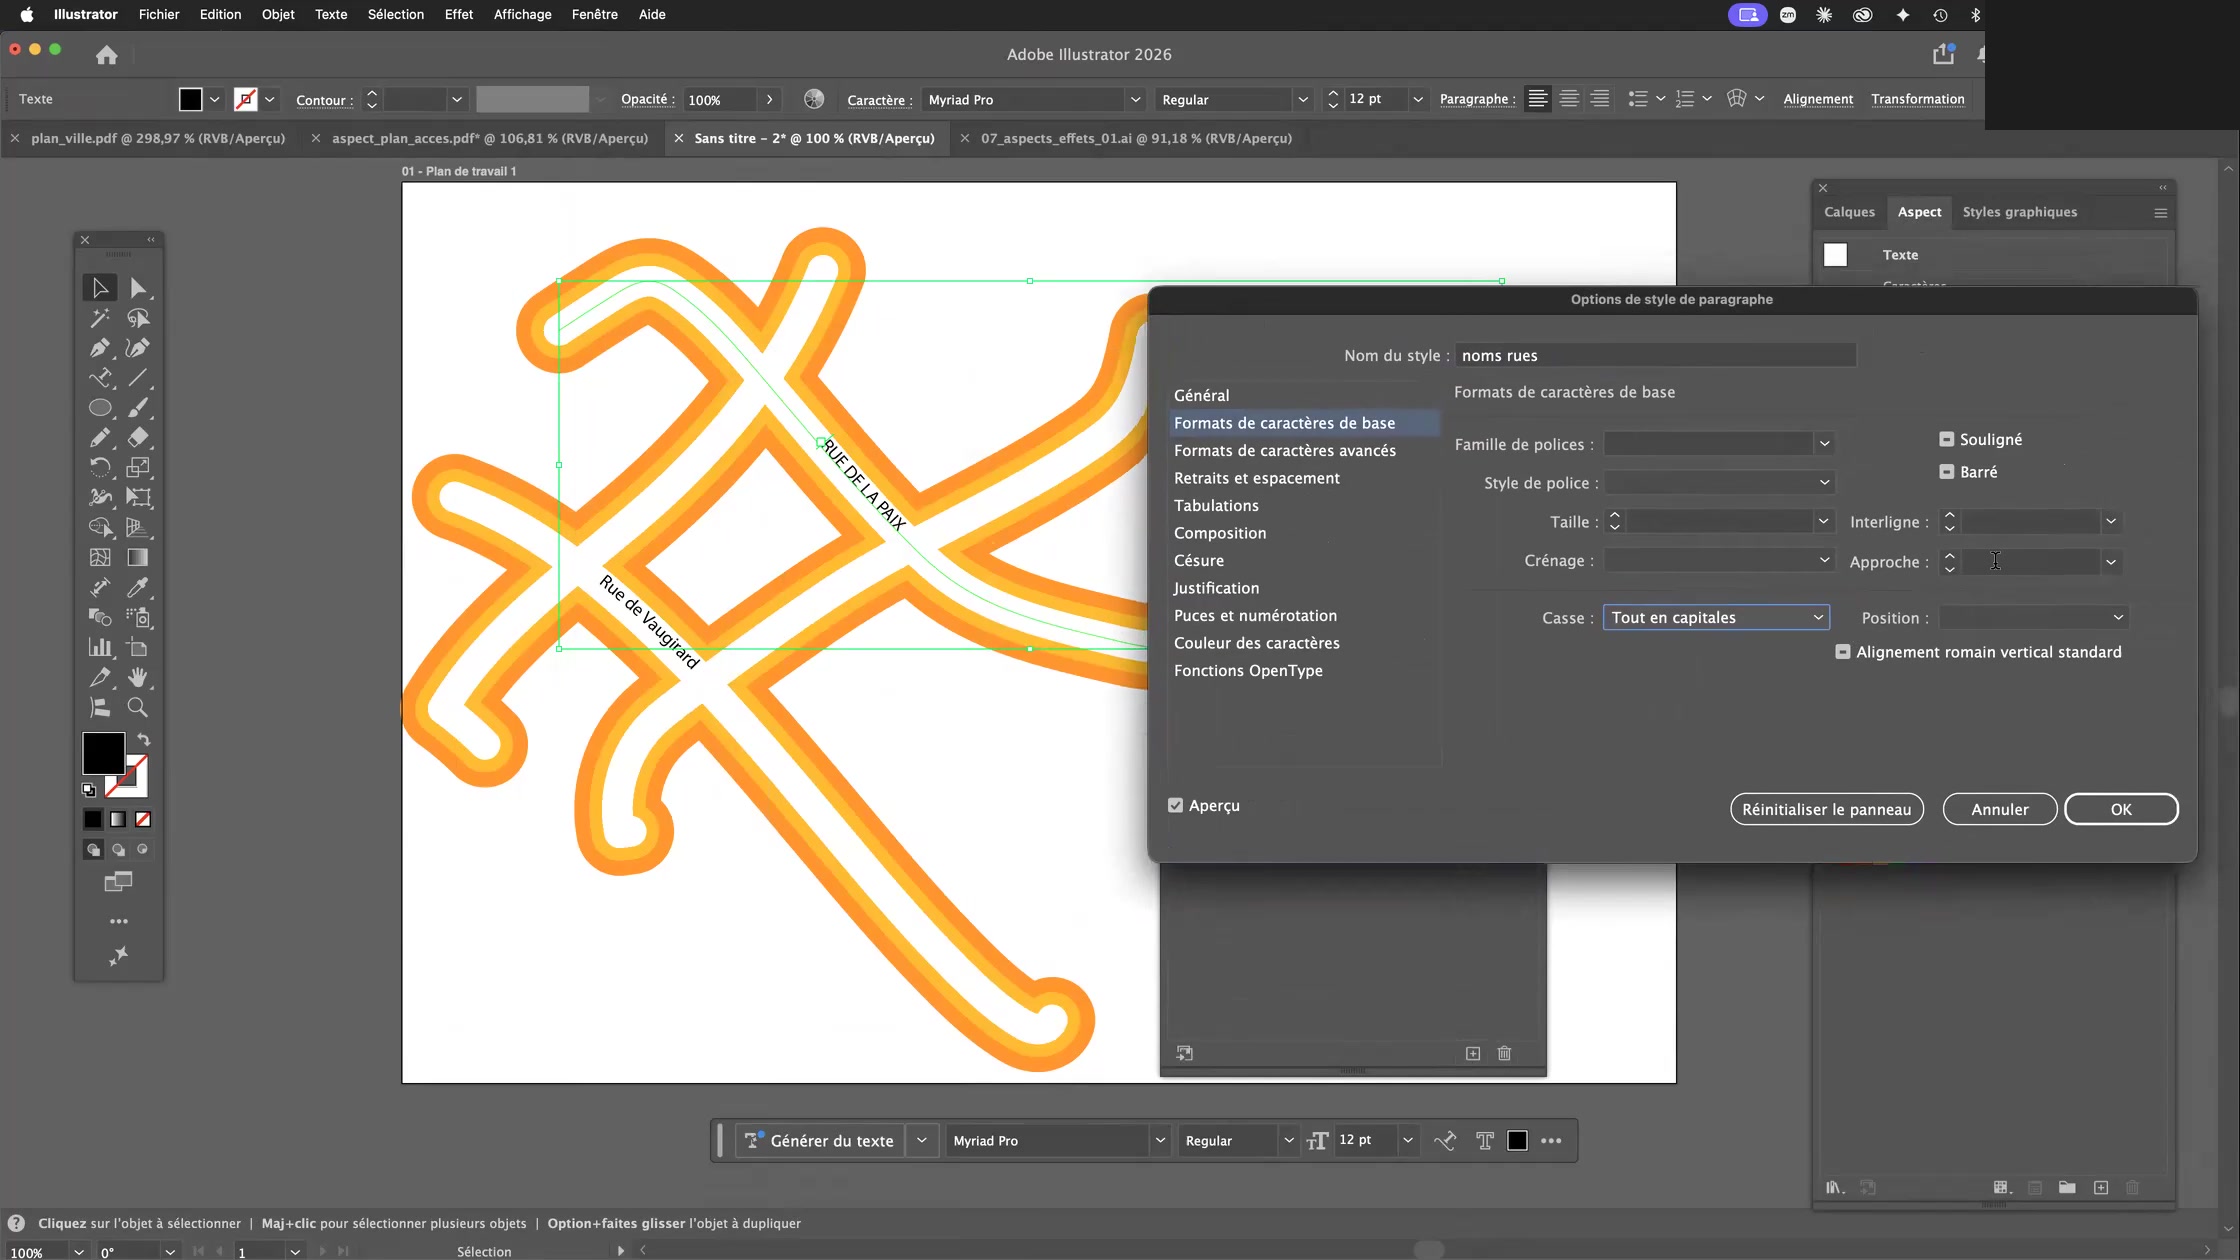Open the Effet menu
The width and height of the screenshot is (2240, 1260).
click(458, 14)
